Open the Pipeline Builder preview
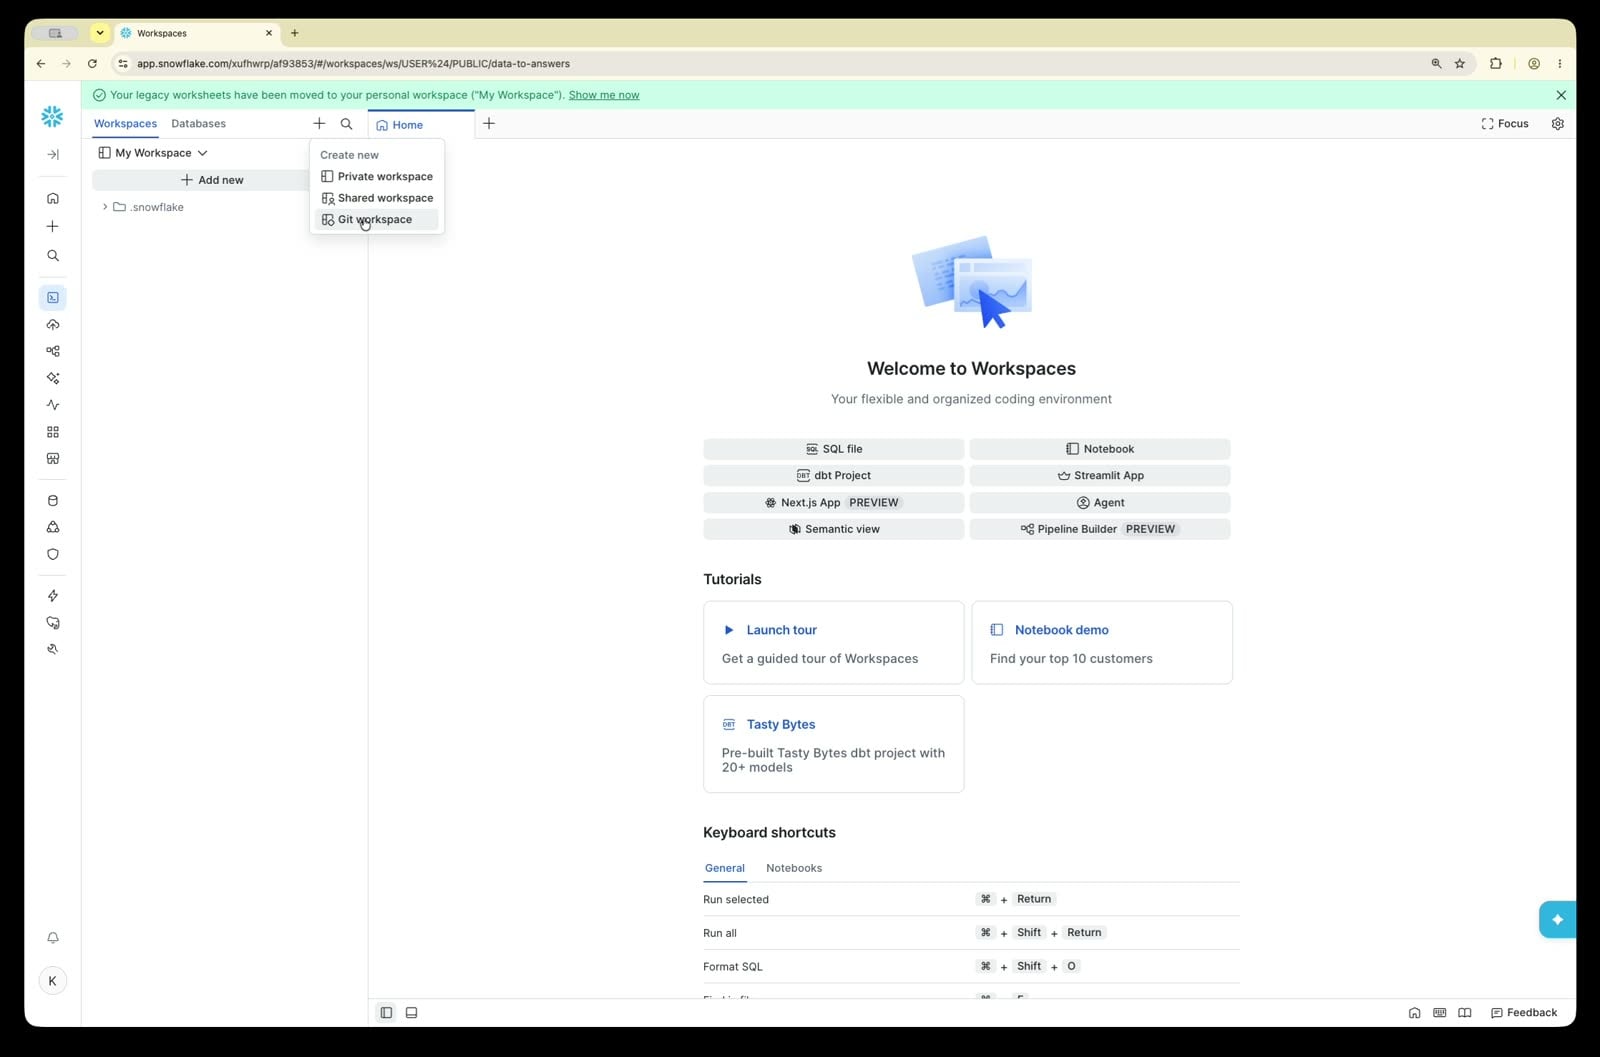 coord(1100,529)
